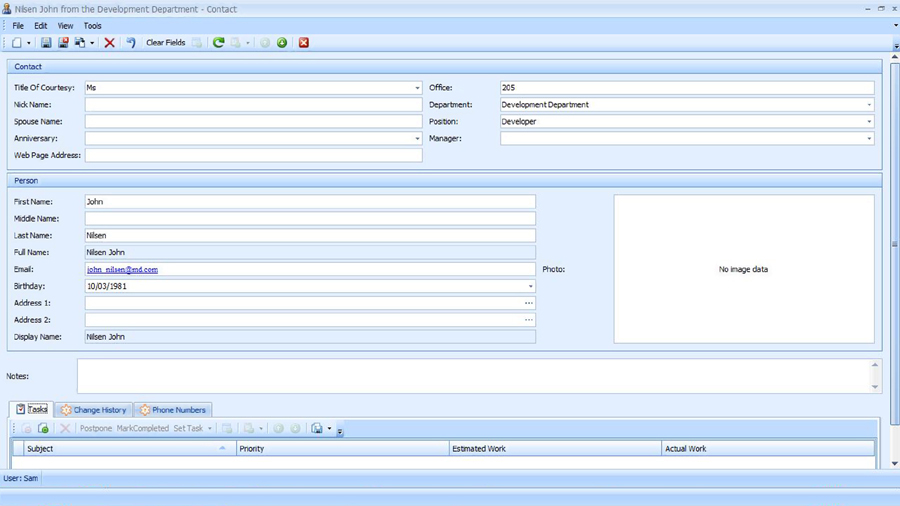Click the john_nilsen@md.com email link
The height and width of the screenshot is (506, 900).
tap(122, 270)
